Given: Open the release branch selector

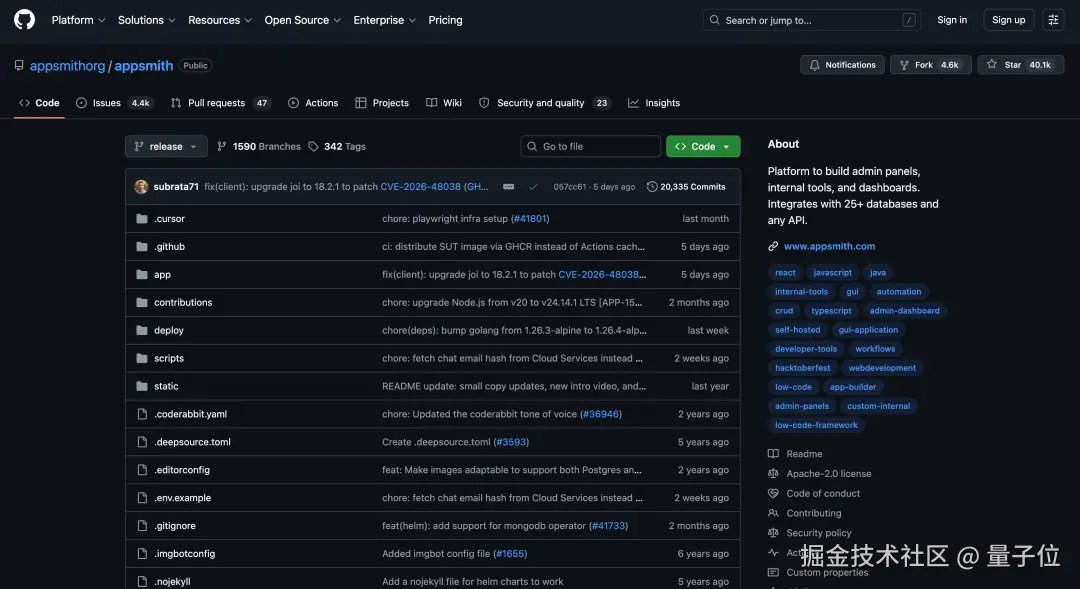Looking at the screenshot, I should coord(166,146).
